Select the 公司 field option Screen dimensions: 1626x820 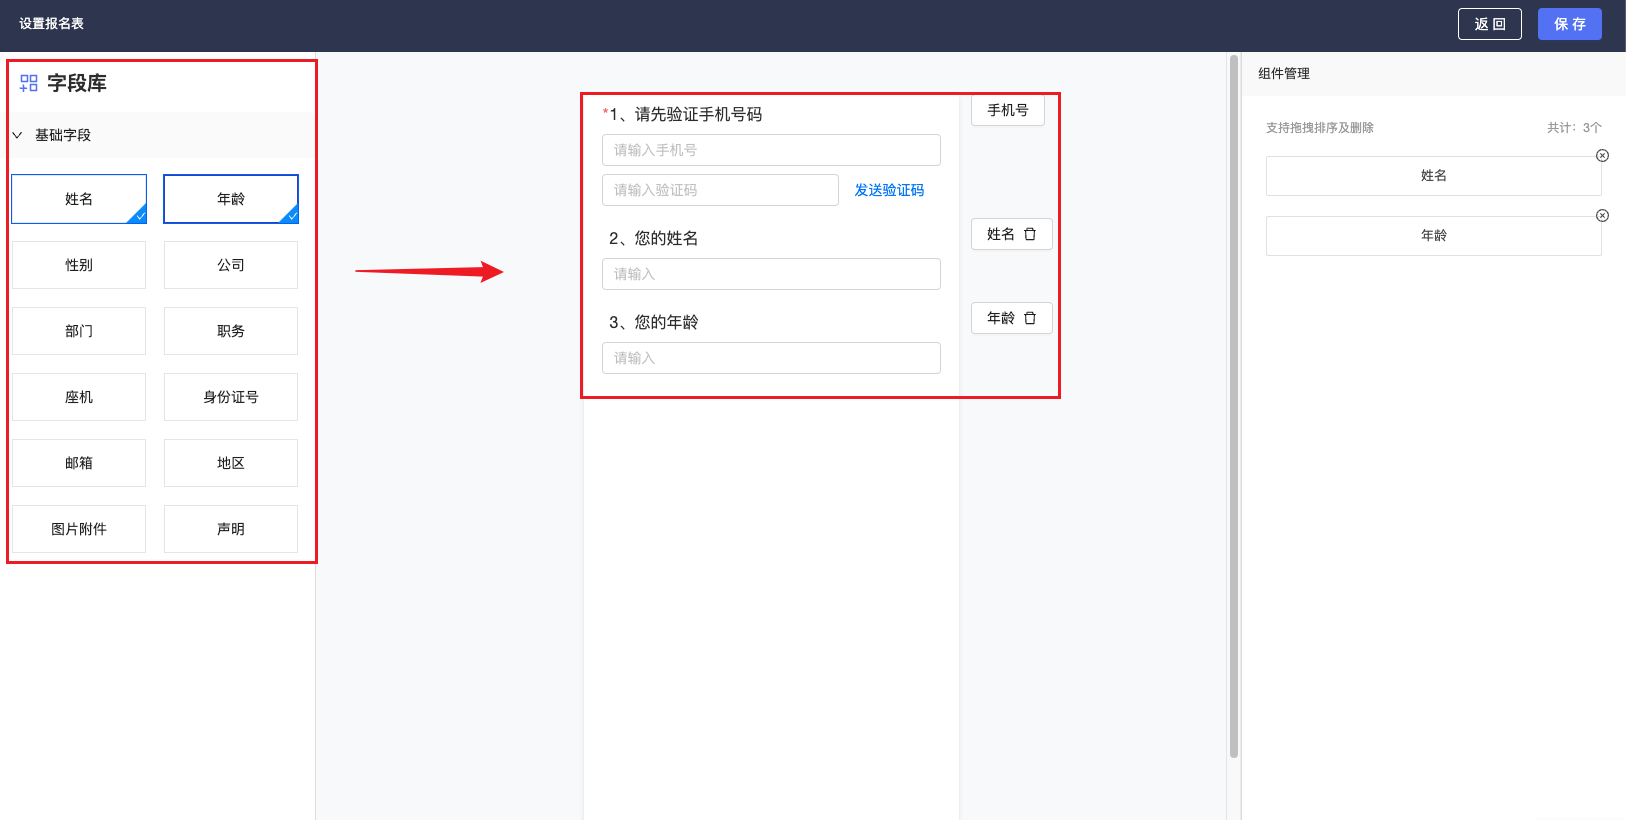(231, 265)
